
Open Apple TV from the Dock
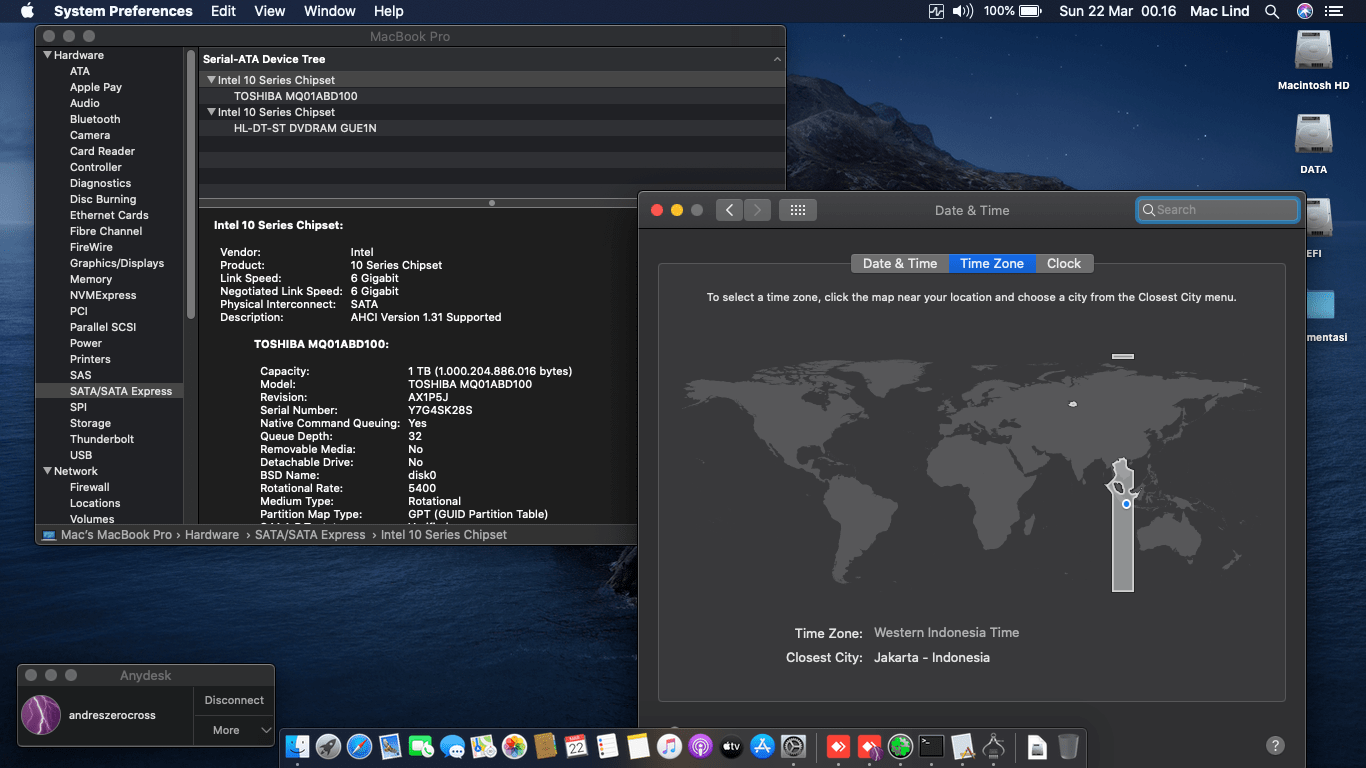click(731, 746)
